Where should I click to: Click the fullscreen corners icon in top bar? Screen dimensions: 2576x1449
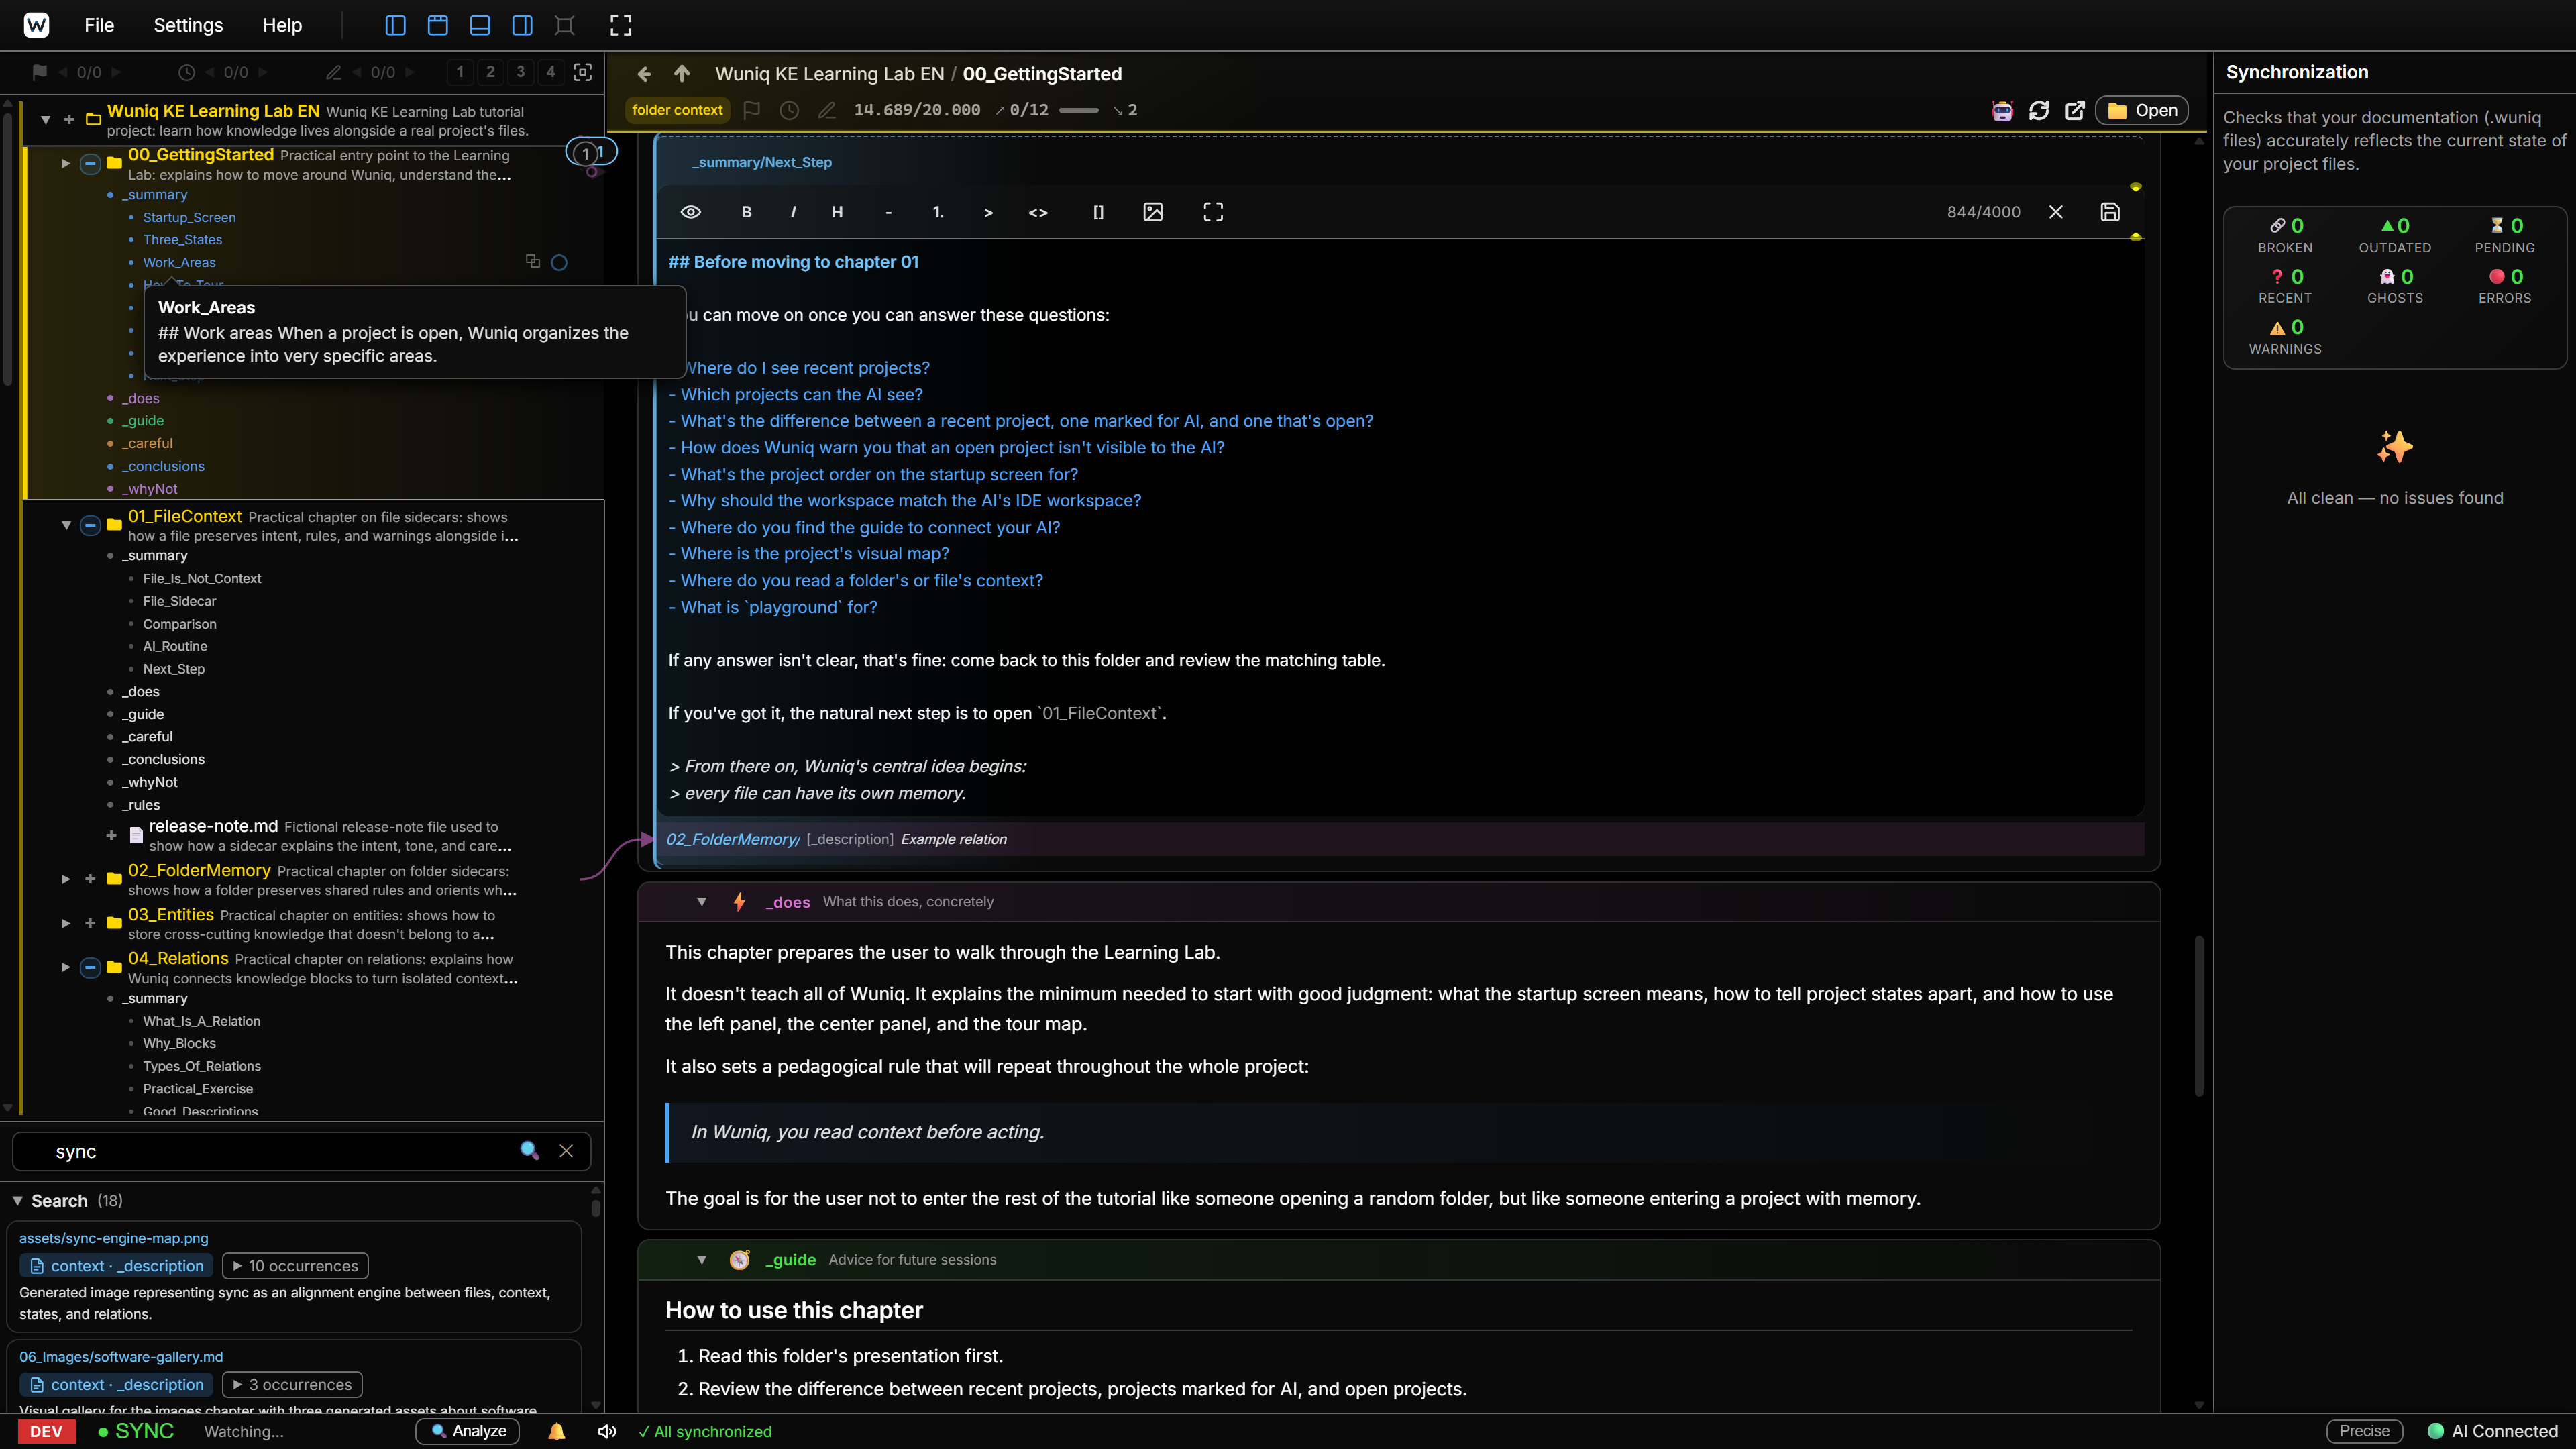621,25
